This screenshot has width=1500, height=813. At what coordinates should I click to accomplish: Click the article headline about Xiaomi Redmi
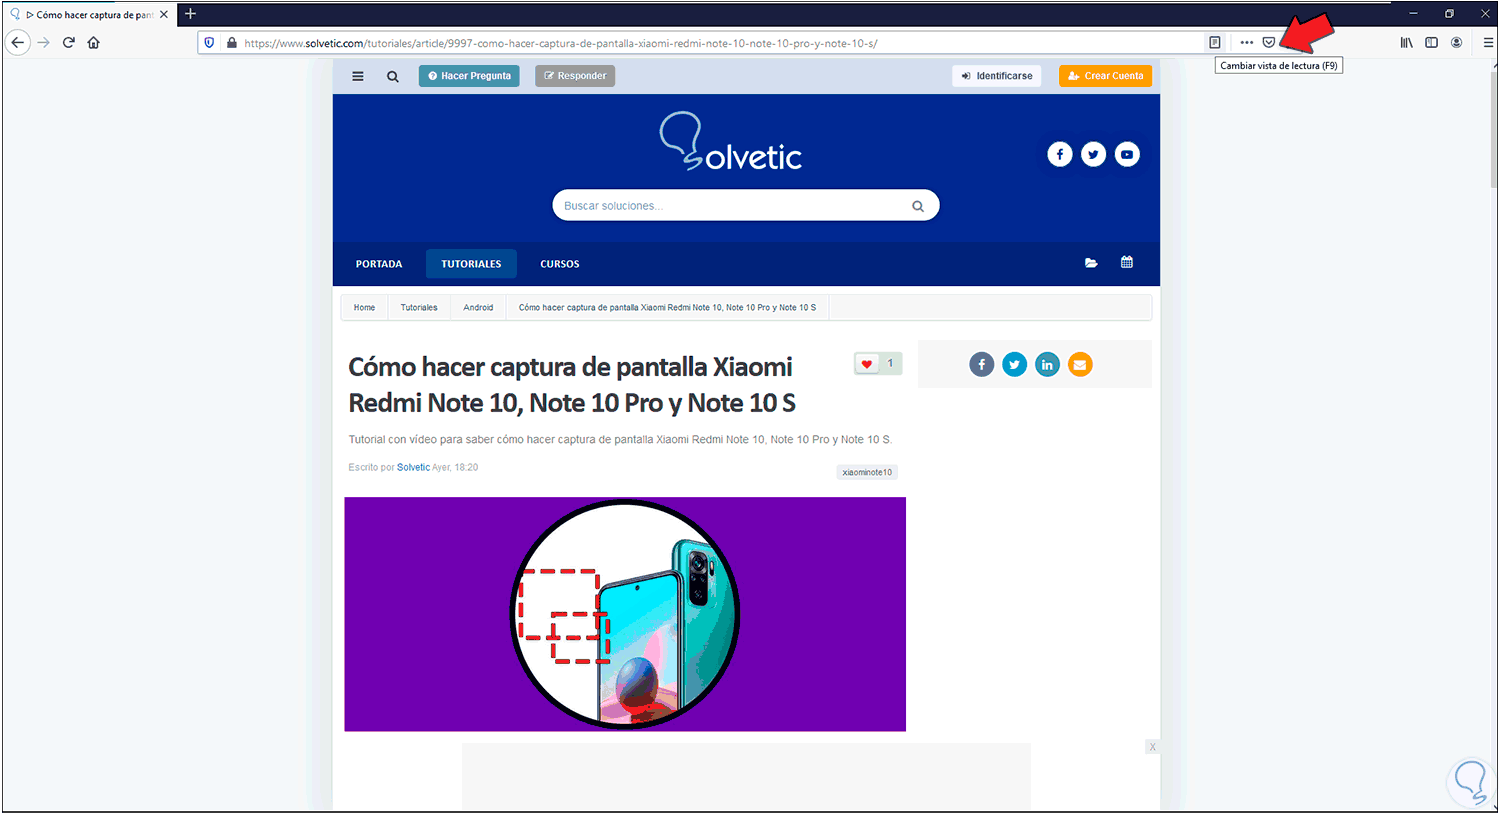[572, 385]
